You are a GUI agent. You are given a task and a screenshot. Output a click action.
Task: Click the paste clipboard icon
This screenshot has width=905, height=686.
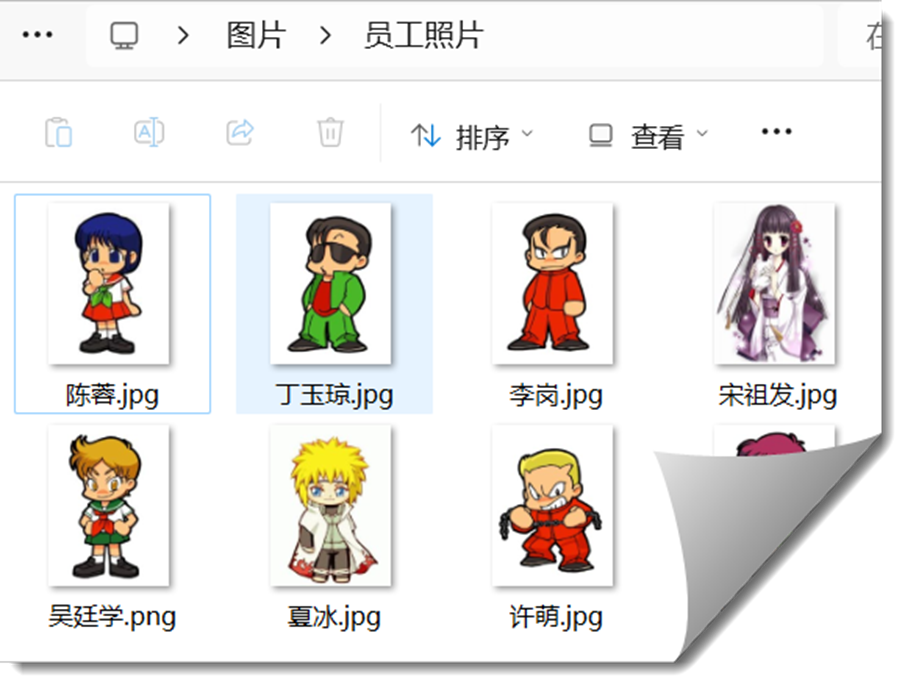coord(58,133)
